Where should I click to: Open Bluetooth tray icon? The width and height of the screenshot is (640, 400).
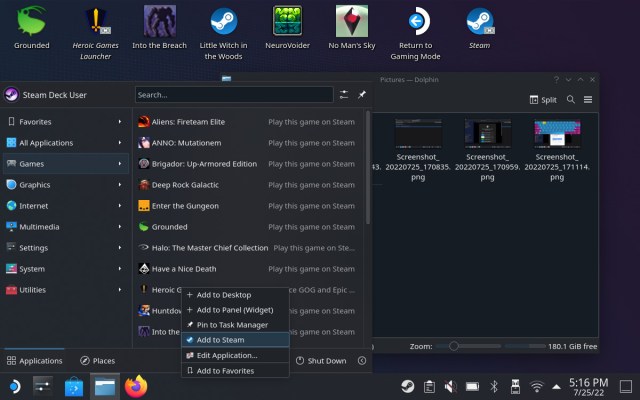(494, 386)
